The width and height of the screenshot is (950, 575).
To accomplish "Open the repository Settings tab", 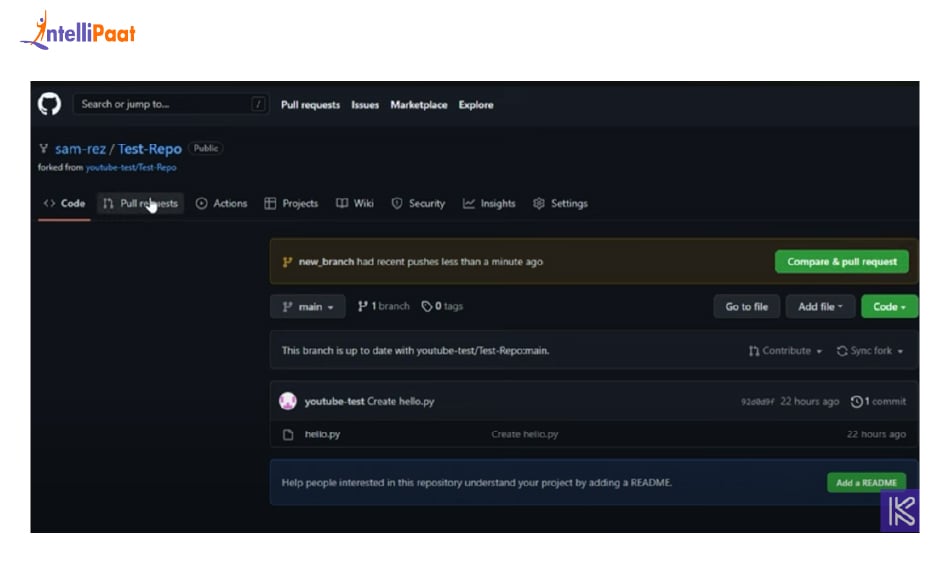I will point(560,204).
